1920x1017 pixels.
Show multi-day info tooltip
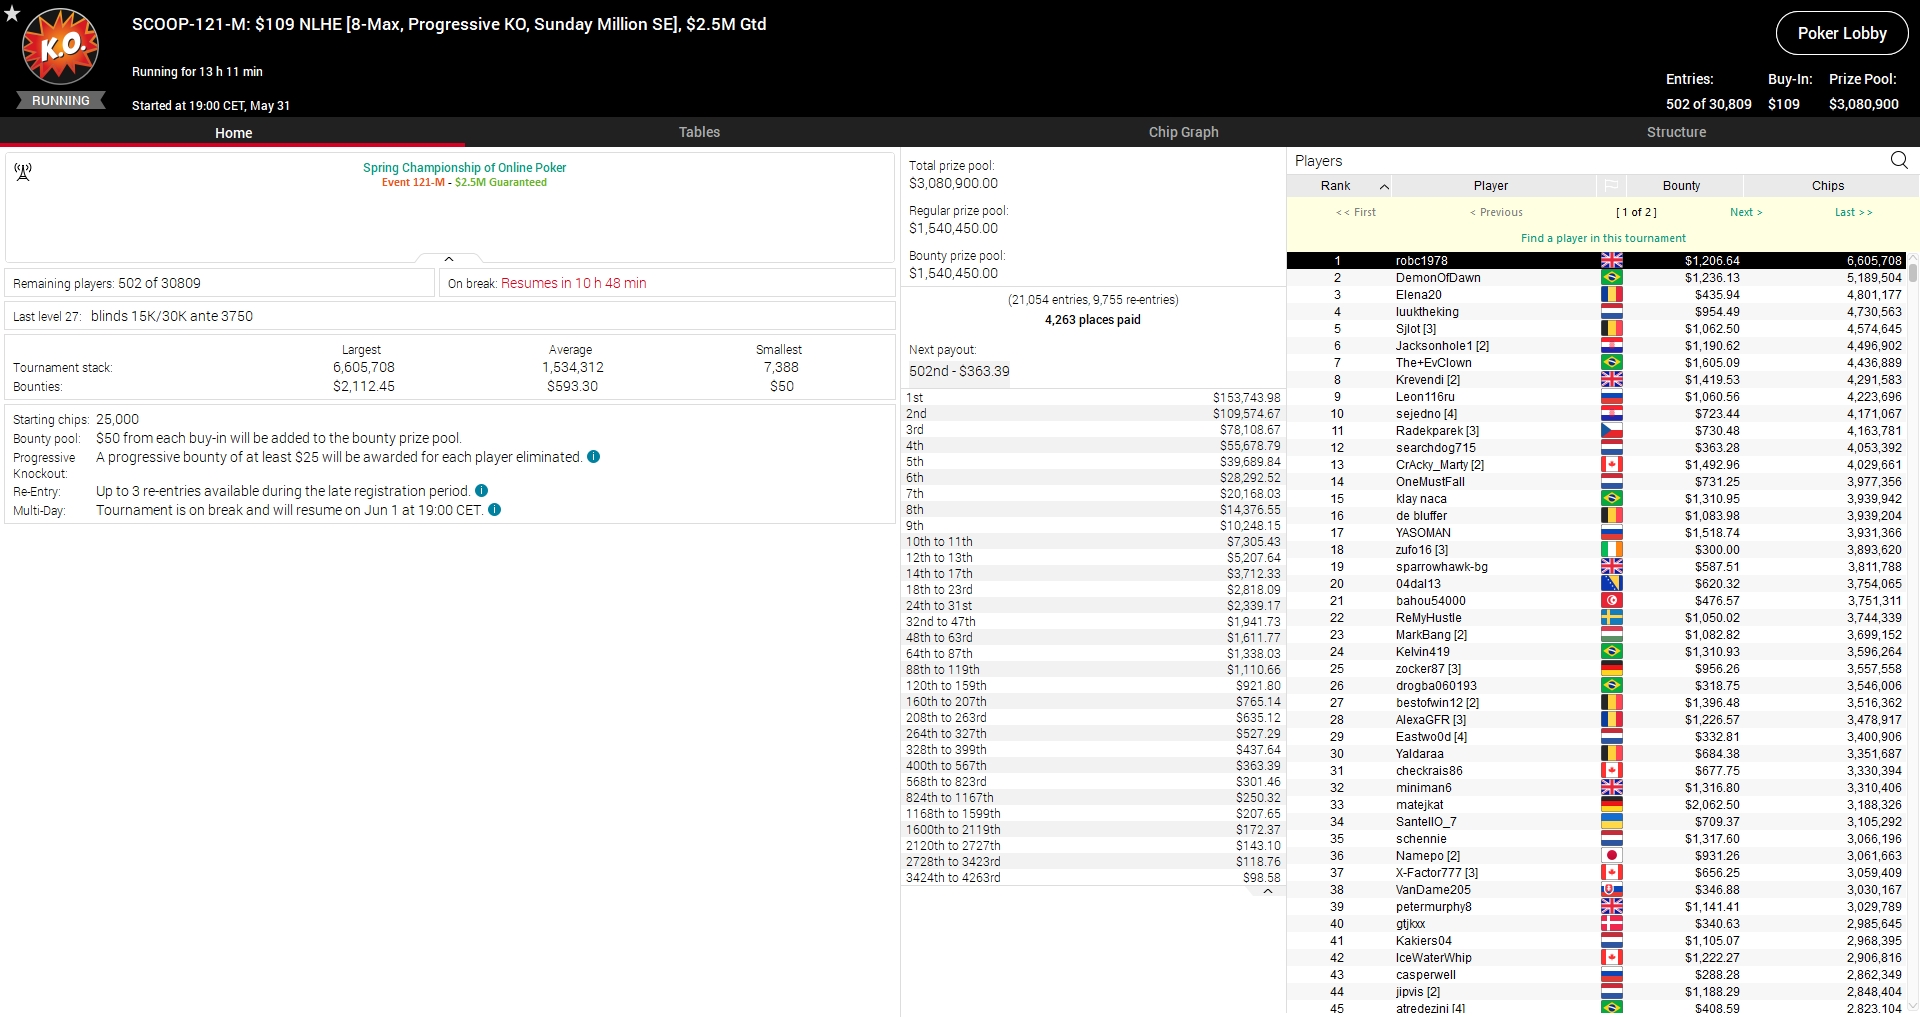click(494, 510)
